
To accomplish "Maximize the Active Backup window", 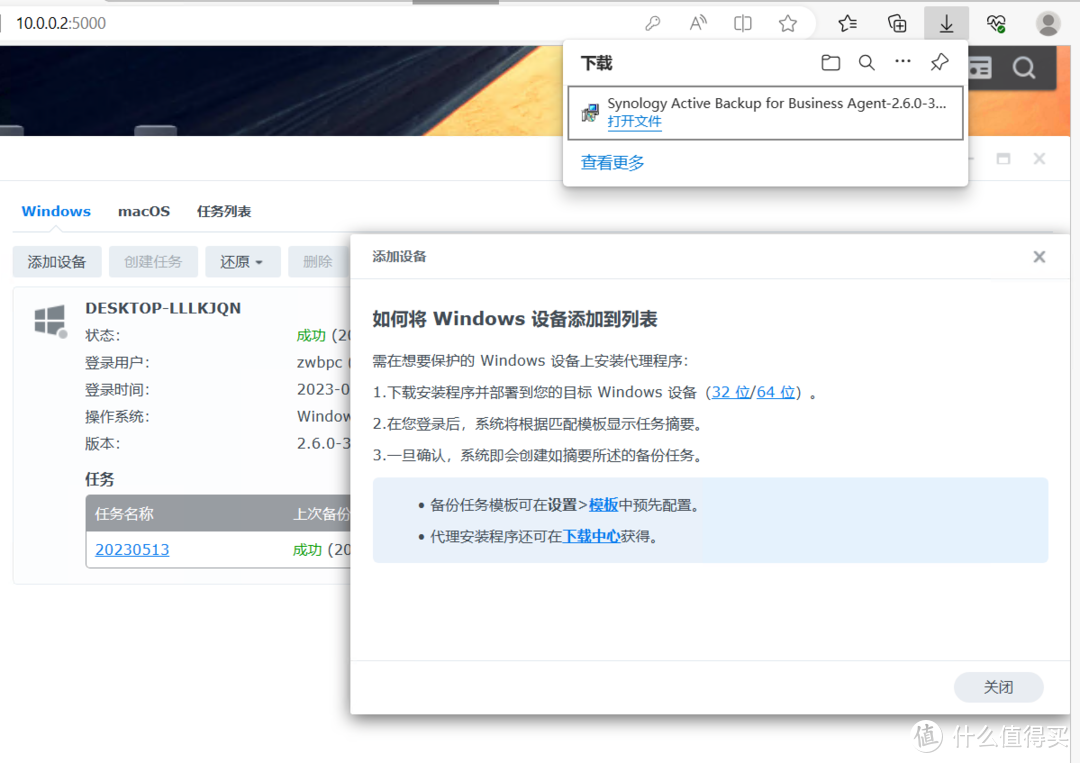I will tap(1004, 159).
